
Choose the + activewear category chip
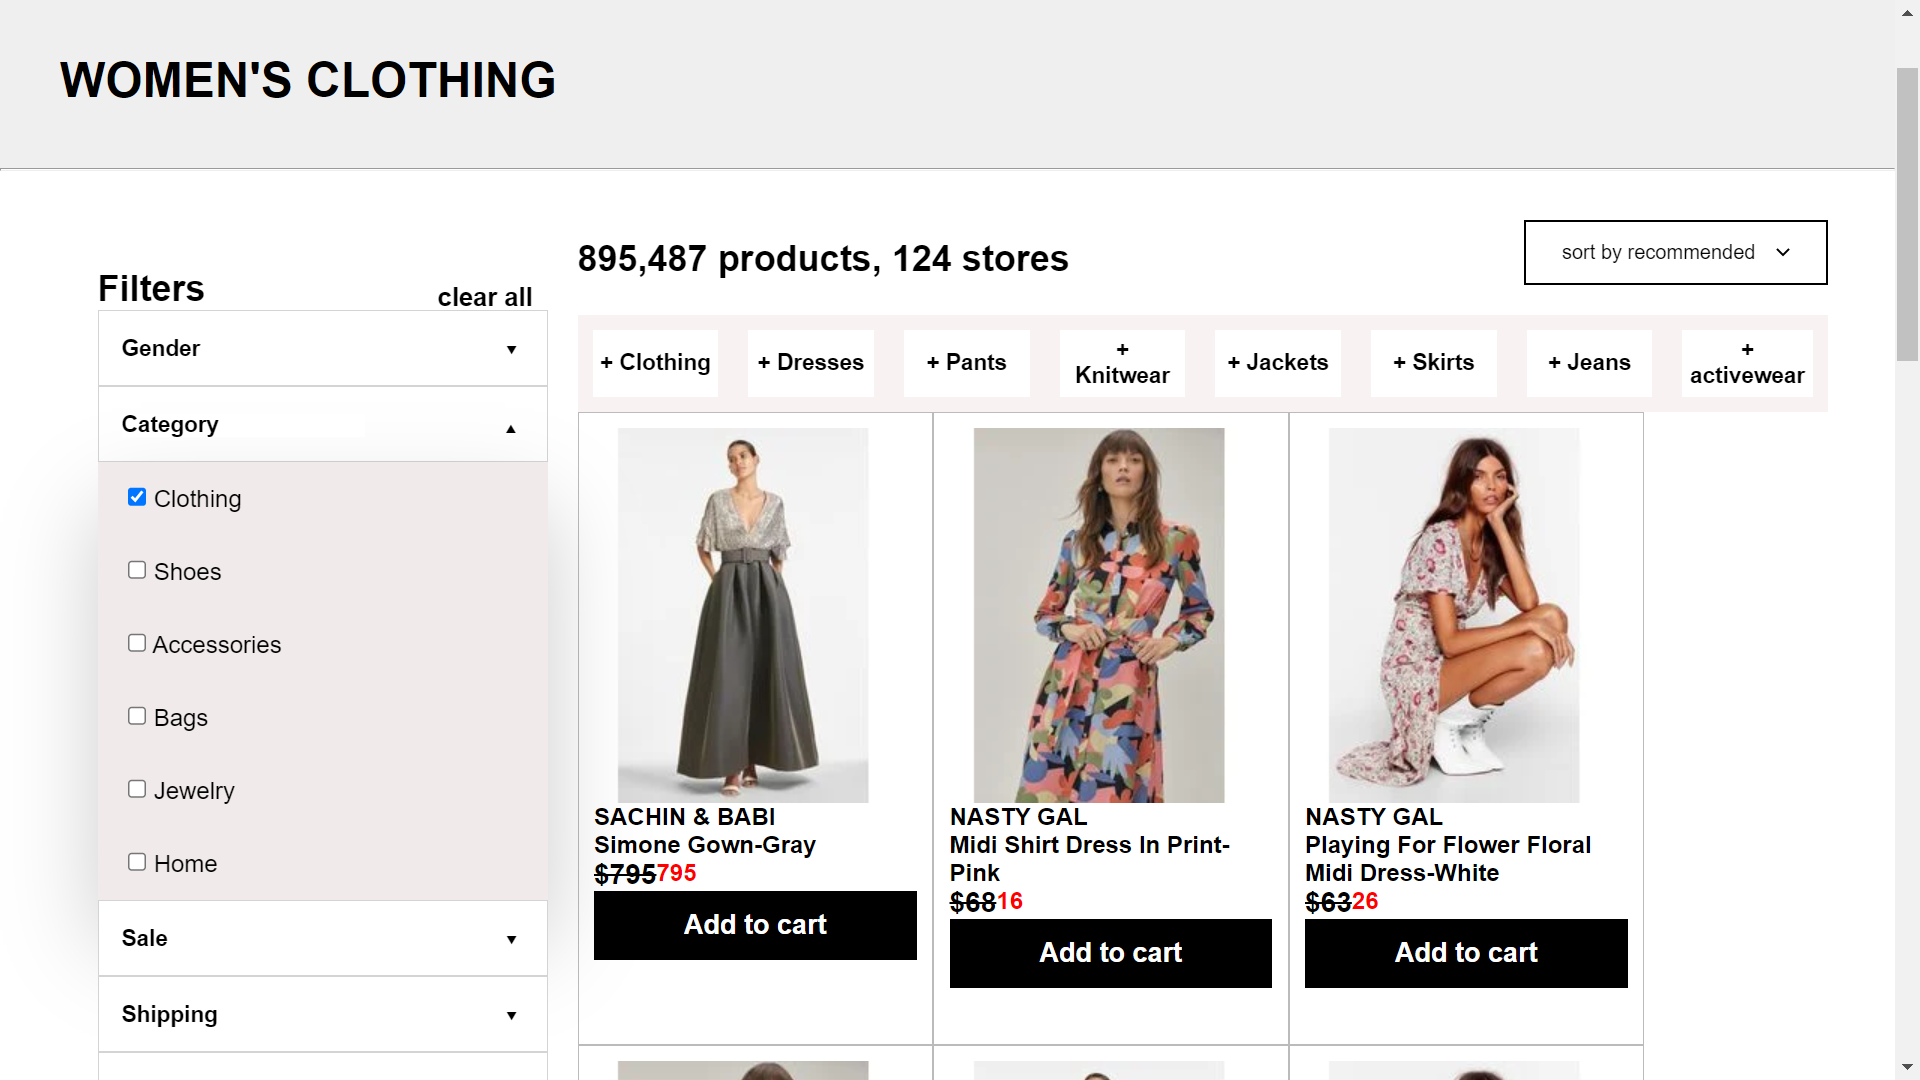tap(1746, 363)
